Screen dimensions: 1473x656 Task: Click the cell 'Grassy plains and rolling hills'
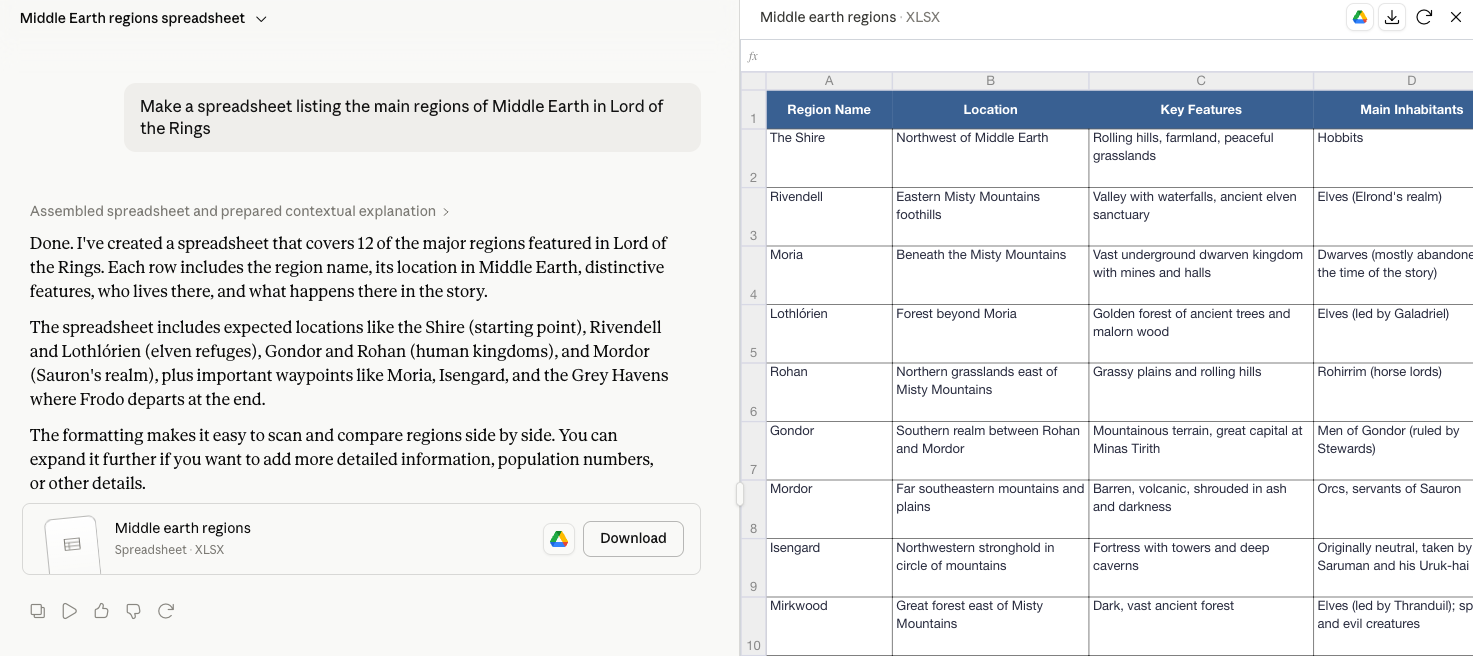point(1201,392)
